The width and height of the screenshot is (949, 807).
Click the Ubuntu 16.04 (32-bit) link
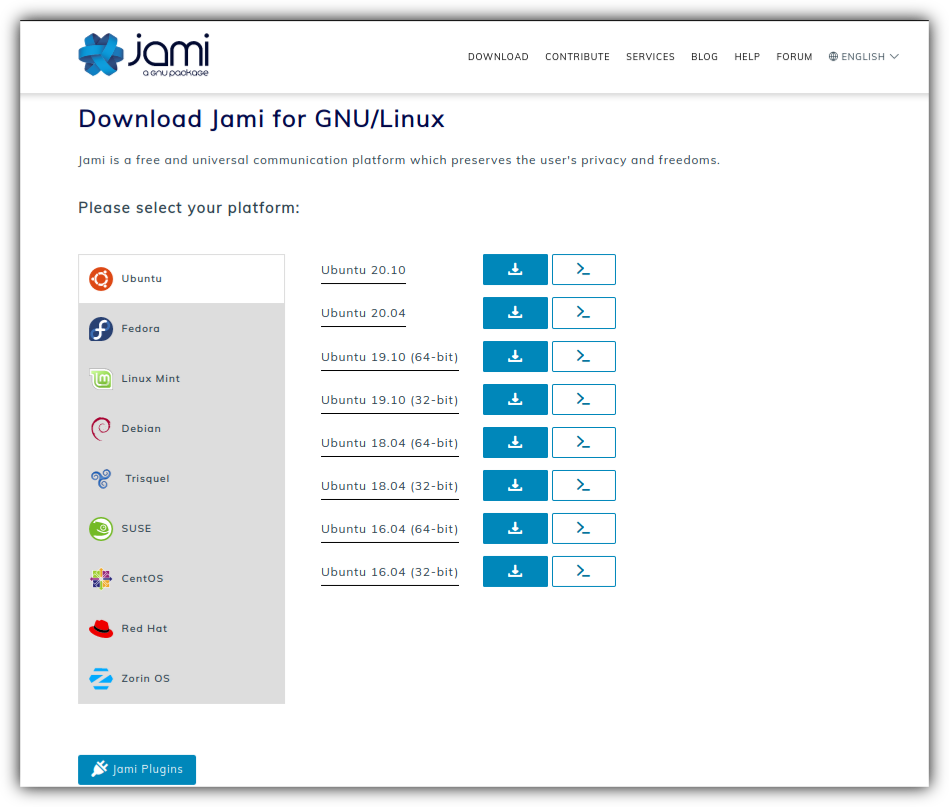pos(390,572)
